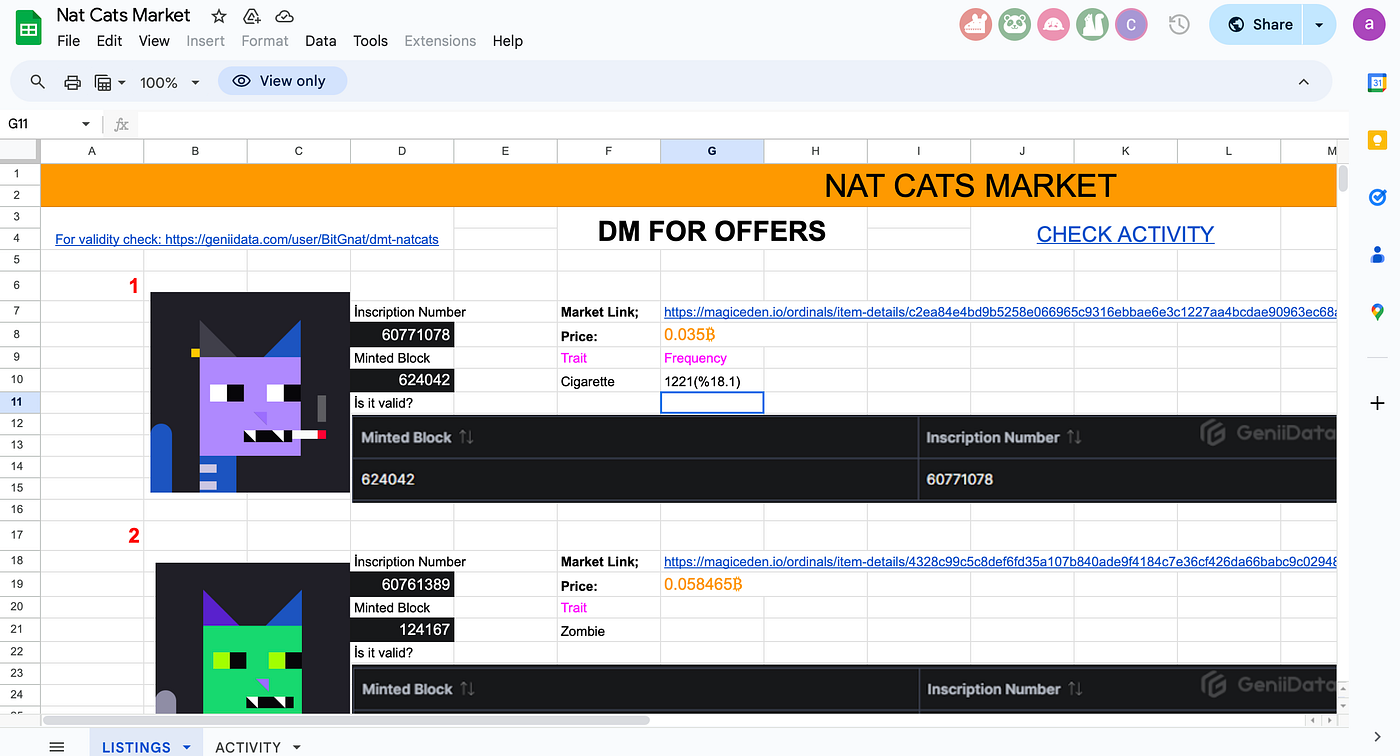Screen dimensions: 1400x756
Task: Open Google Keep in the side panel
Action: click(x=1377, y=140)
